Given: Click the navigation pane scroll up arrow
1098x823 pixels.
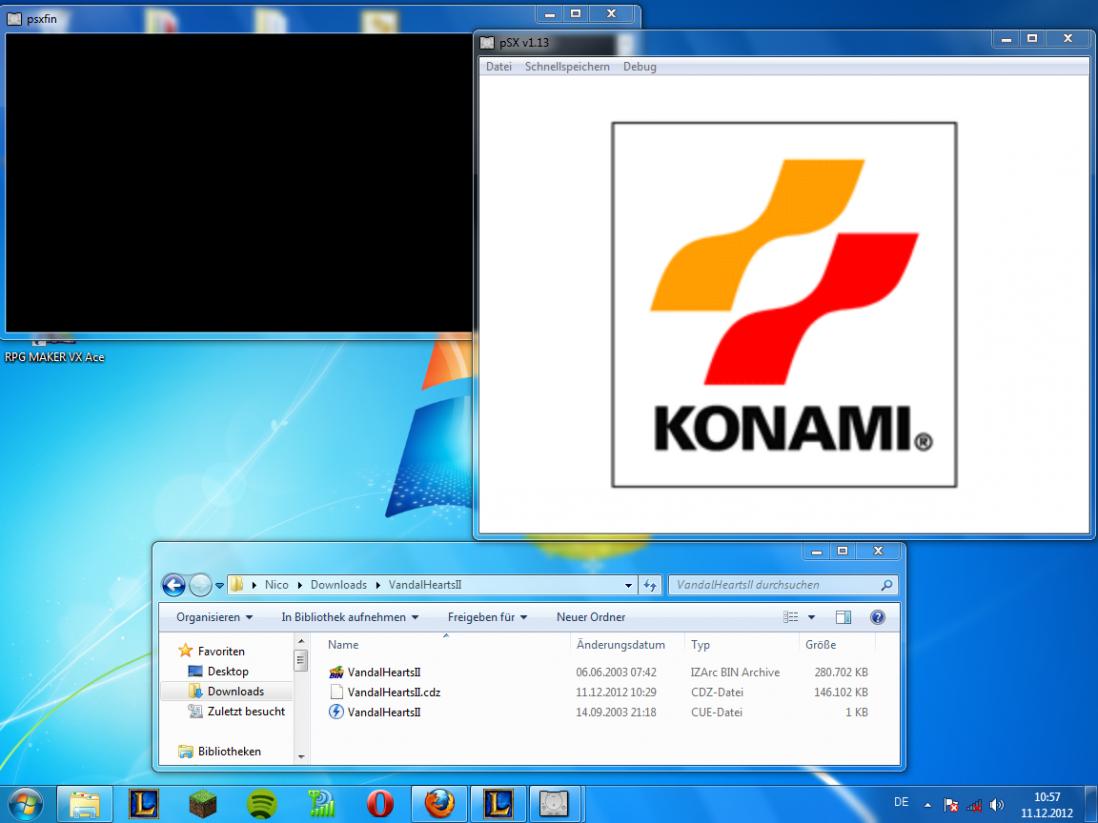Looking at the screenshot, I should [301, 641].
